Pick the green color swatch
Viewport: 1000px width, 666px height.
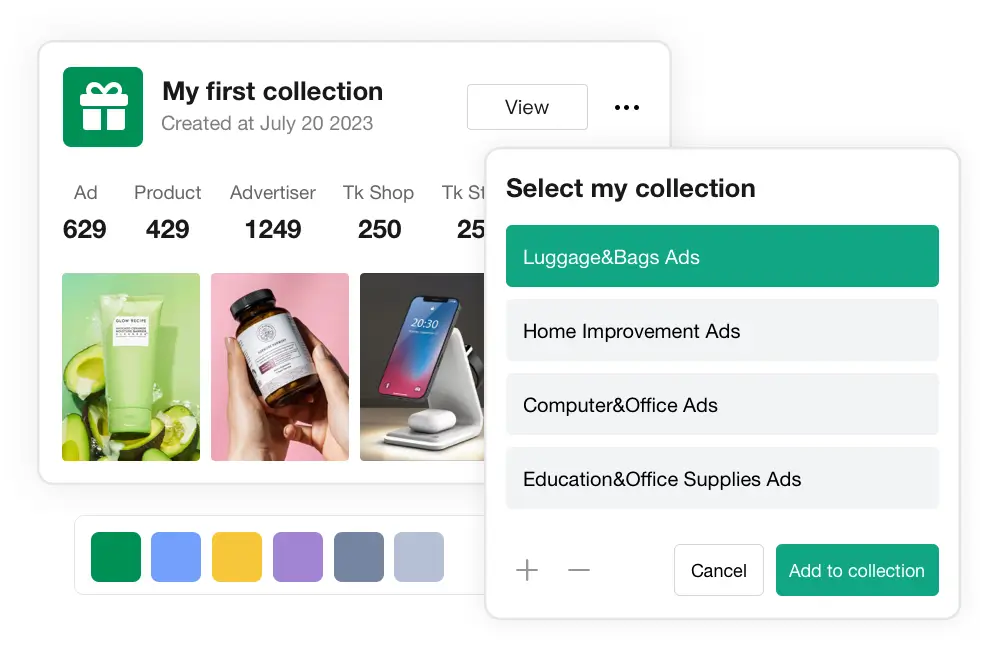(x=116, y=557)
